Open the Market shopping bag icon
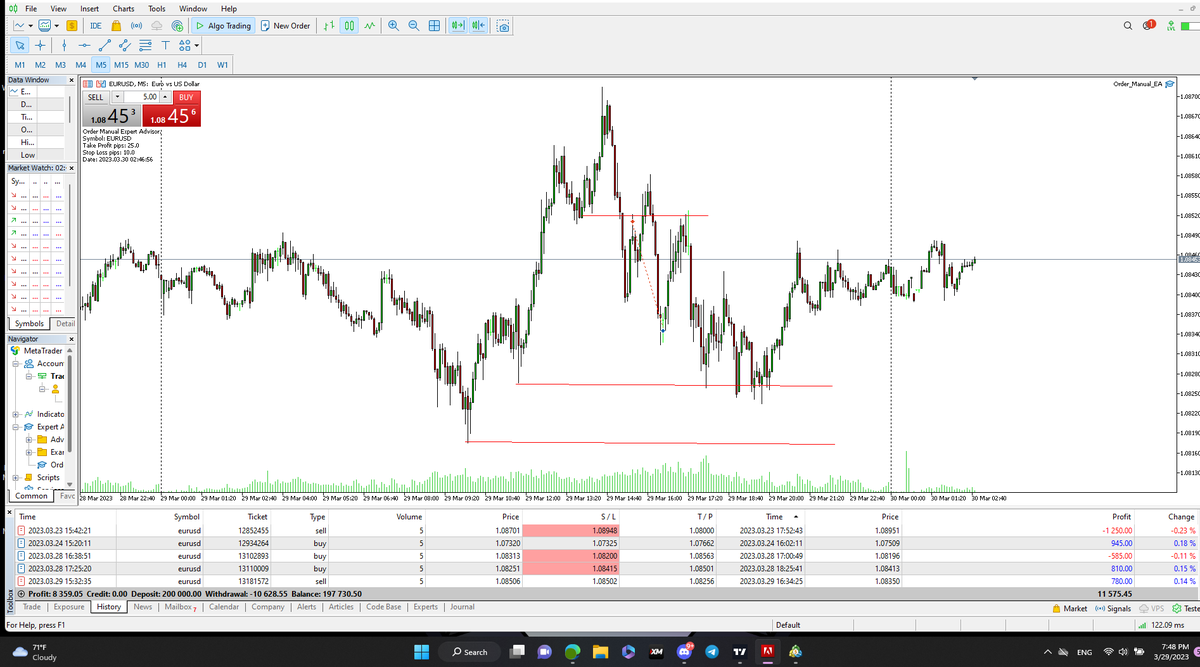1200x667 pixels. pos(116,25)
